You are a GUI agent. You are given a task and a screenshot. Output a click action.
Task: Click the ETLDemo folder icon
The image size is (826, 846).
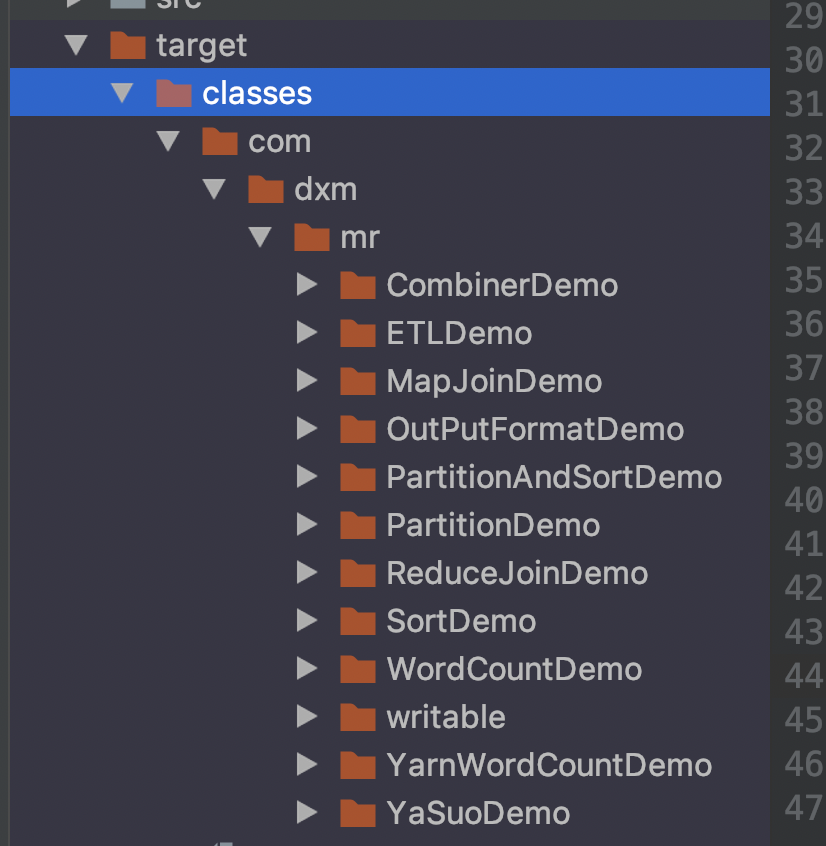pyautogui.click(x=357, y=334)
